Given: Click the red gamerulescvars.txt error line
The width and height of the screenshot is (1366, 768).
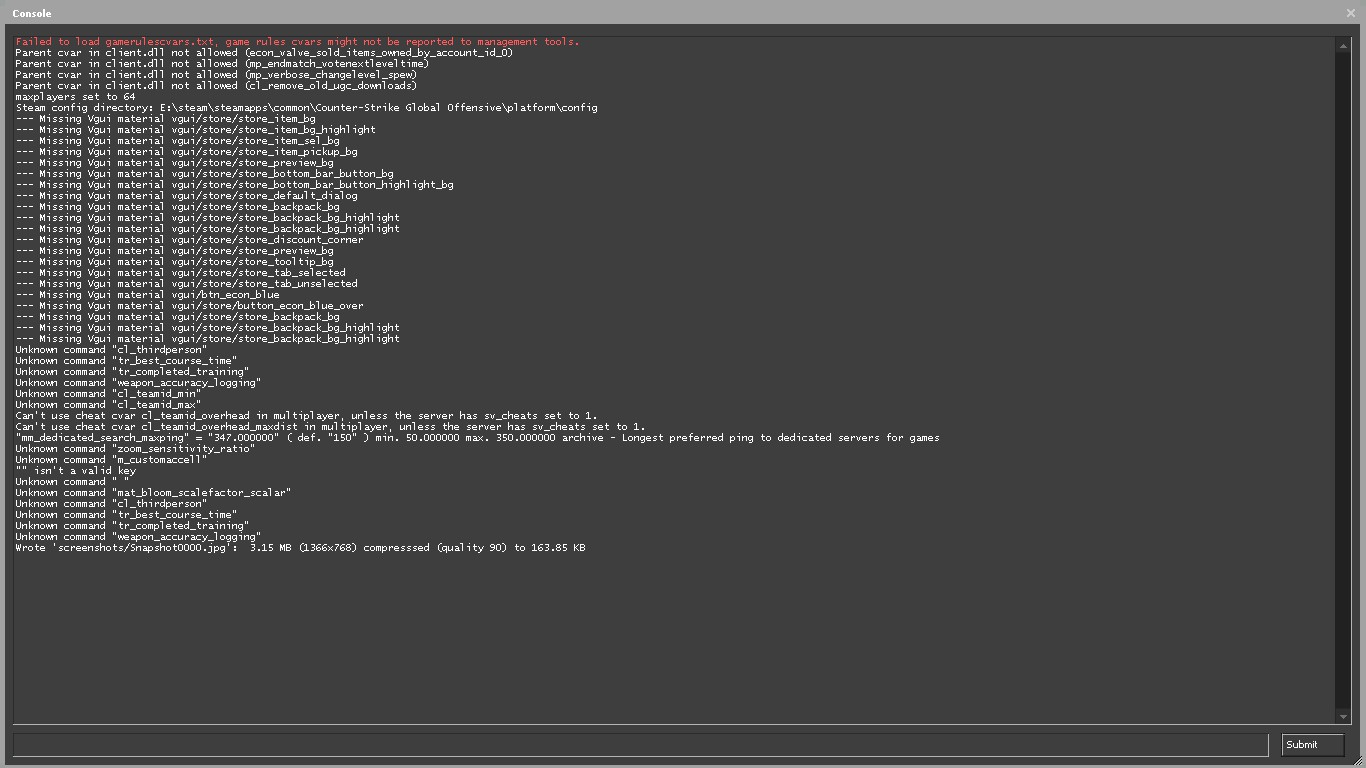Looking at the screenshot, I should pos(297,42).
